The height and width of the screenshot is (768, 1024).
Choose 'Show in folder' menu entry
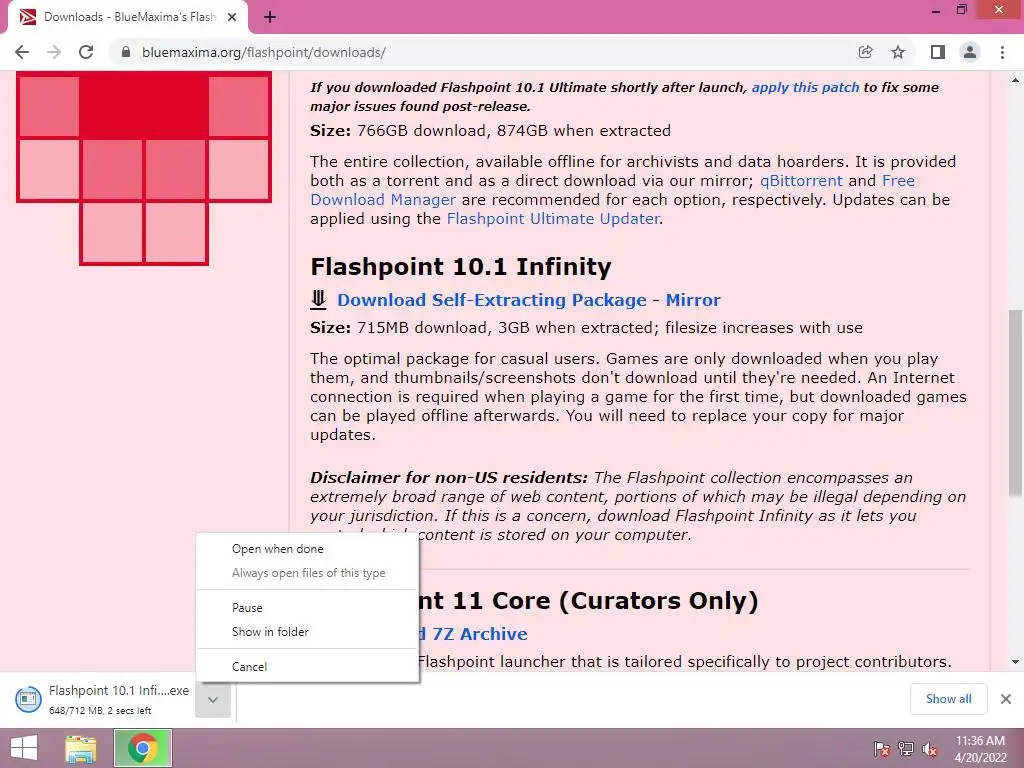point(308,632)
